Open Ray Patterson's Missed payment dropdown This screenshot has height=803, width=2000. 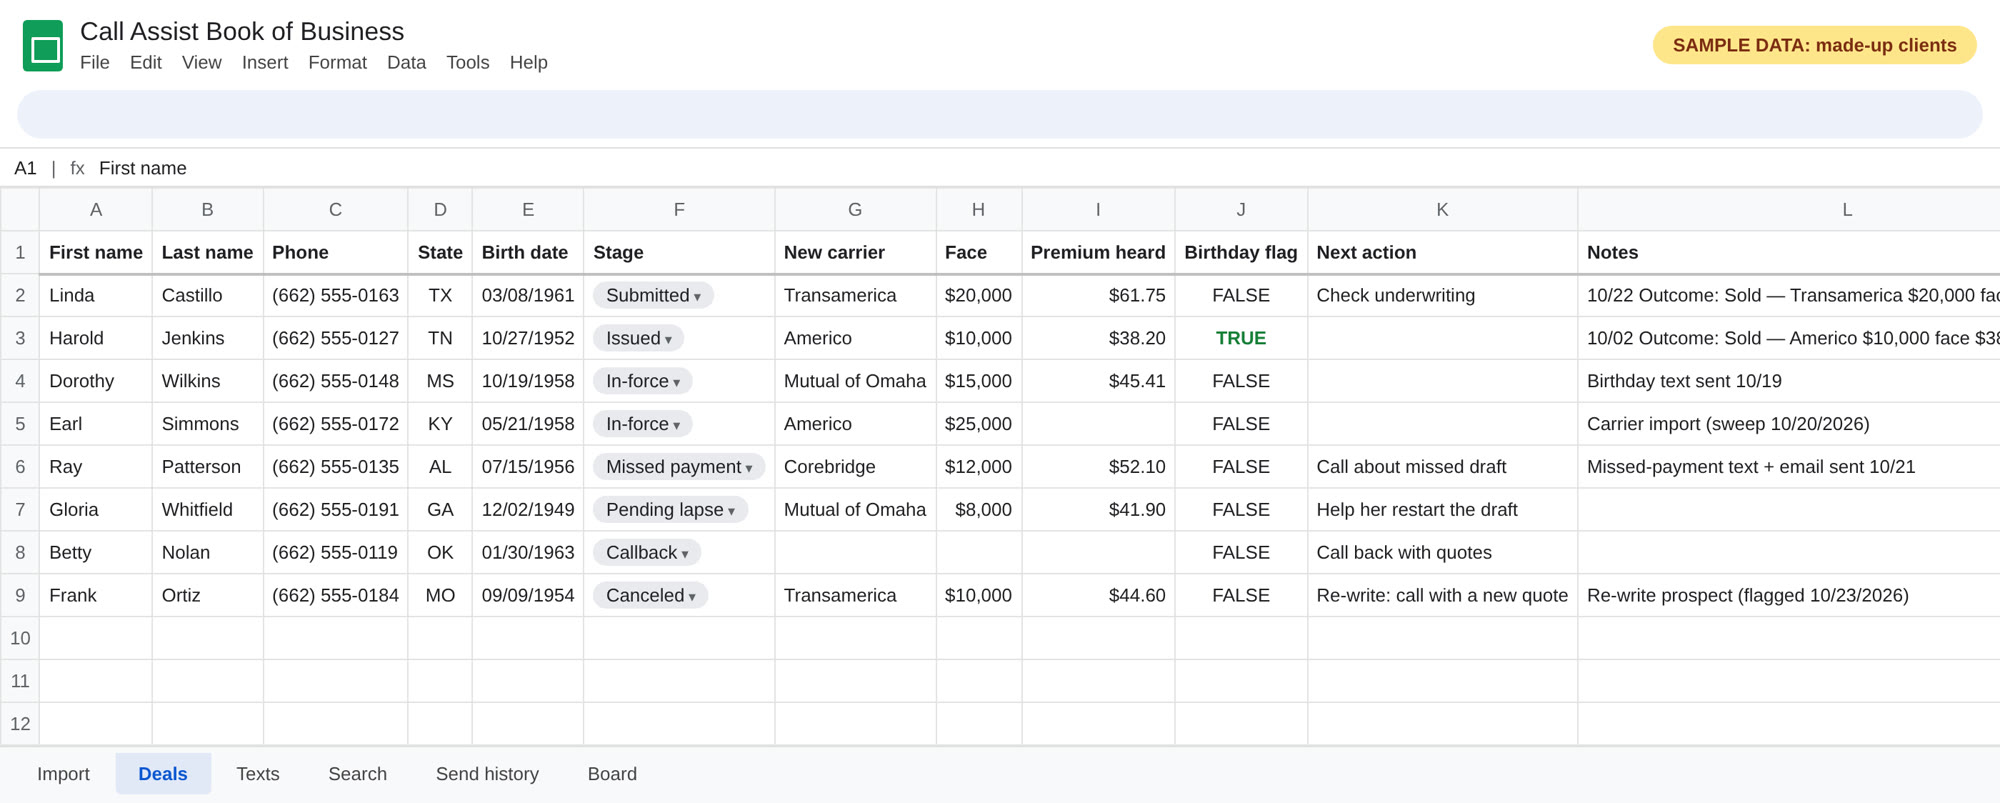point(679,467)
